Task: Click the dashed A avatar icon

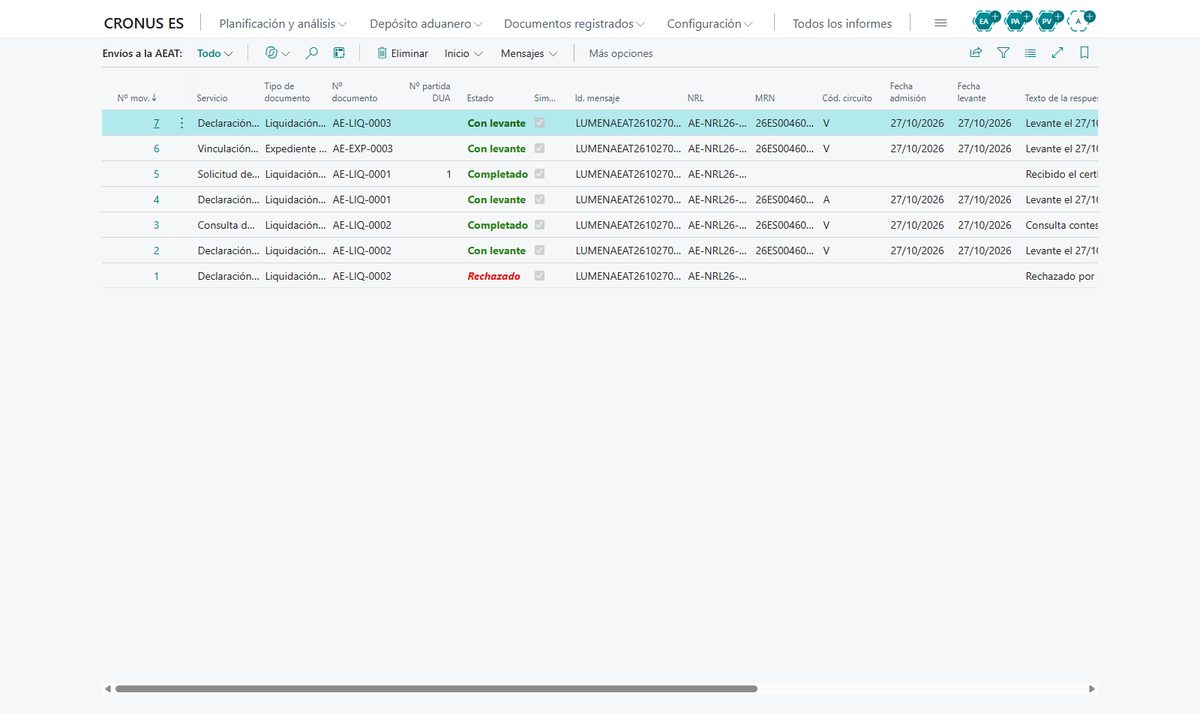Action: coord(1079,20)
